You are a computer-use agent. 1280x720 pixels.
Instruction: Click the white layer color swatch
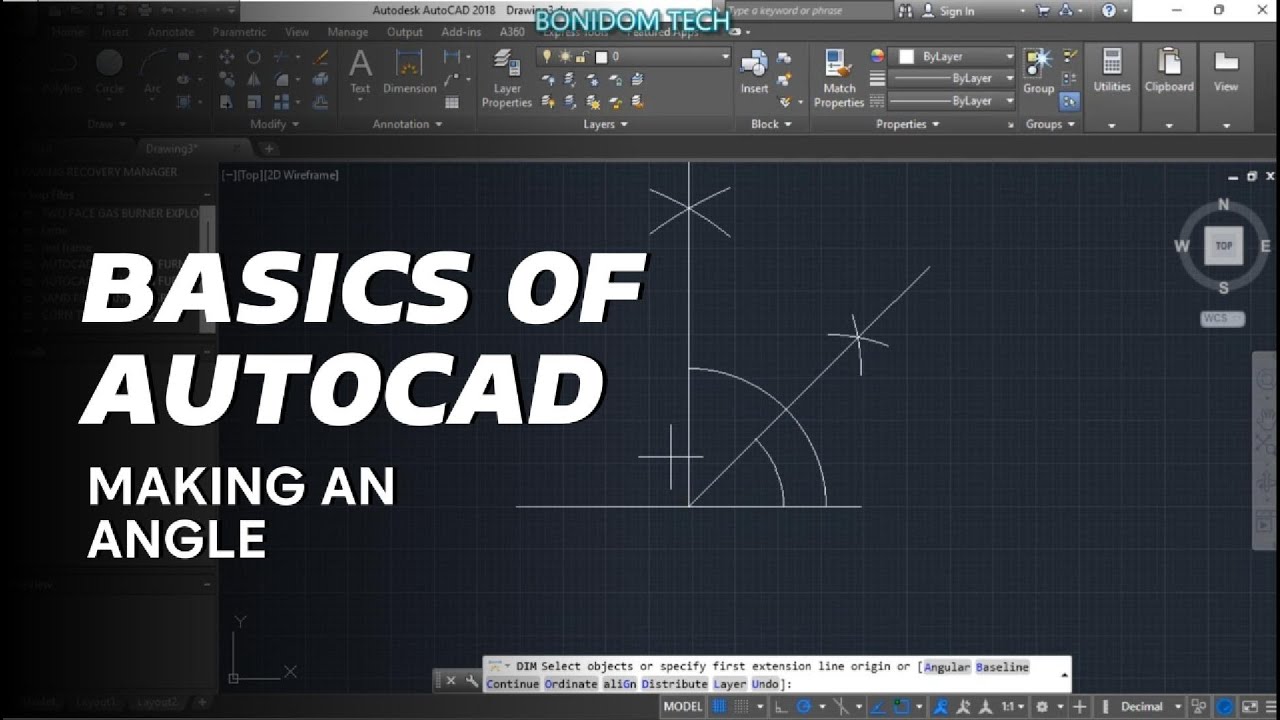[602, 57]
